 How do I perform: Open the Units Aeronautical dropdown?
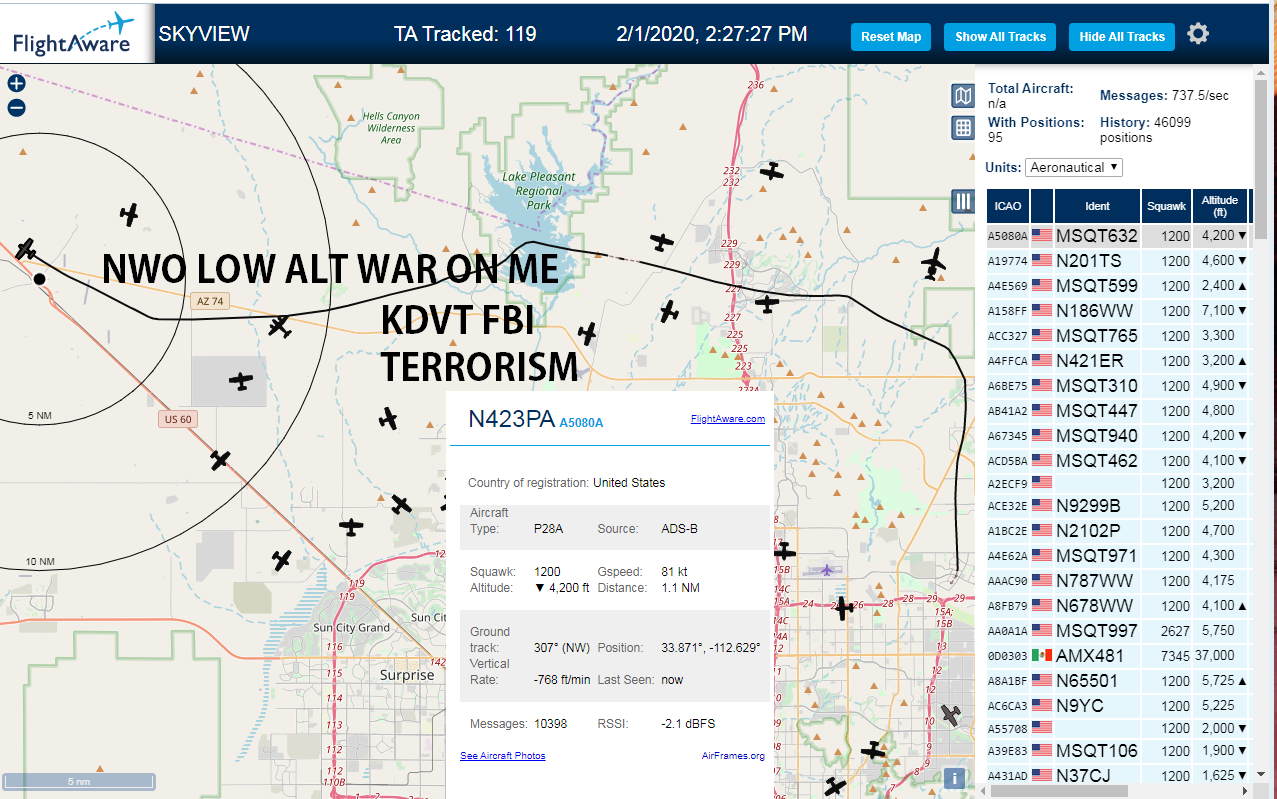(1074, 167)
